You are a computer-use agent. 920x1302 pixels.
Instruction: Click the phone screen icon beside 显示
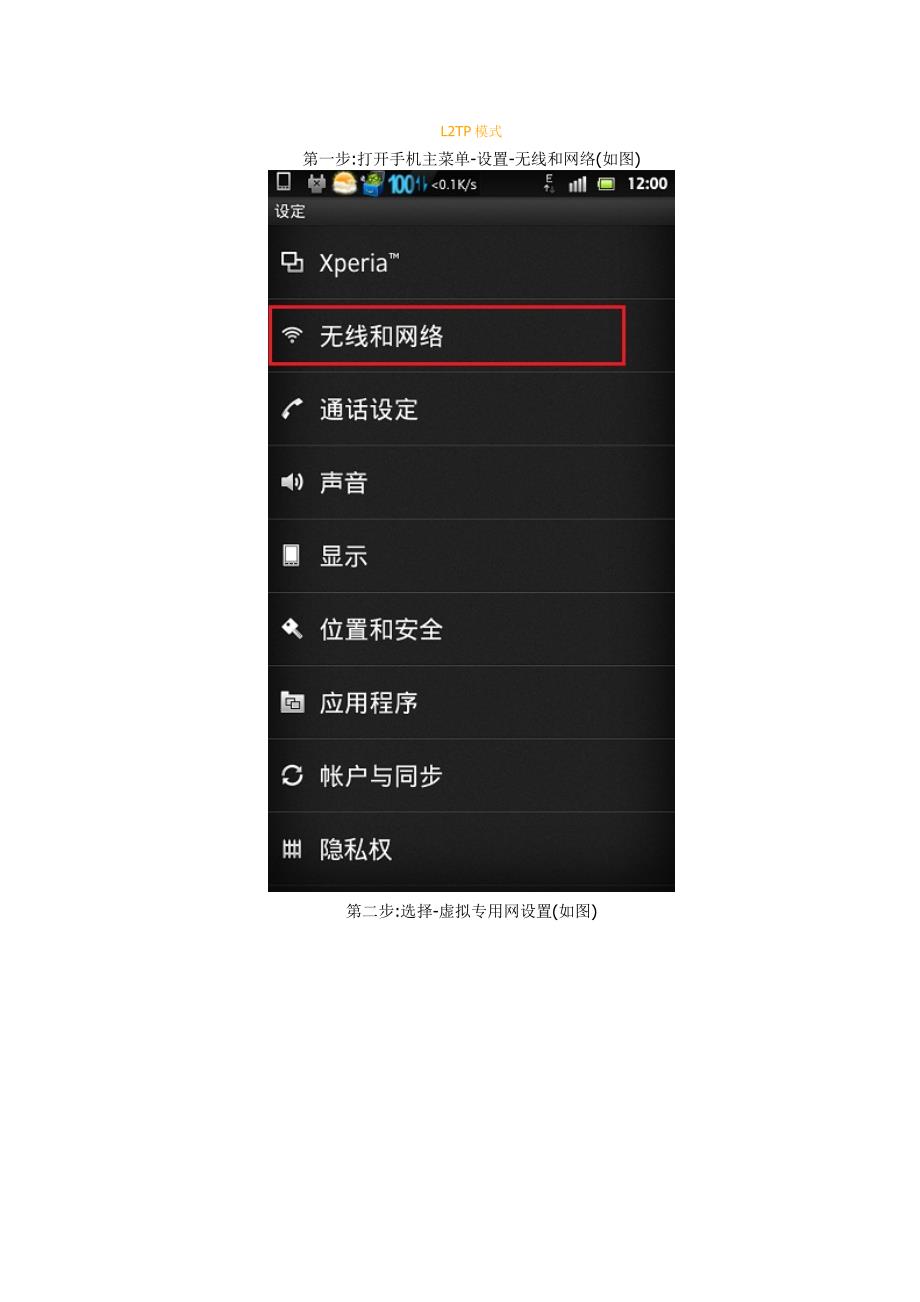click(291, 556)
